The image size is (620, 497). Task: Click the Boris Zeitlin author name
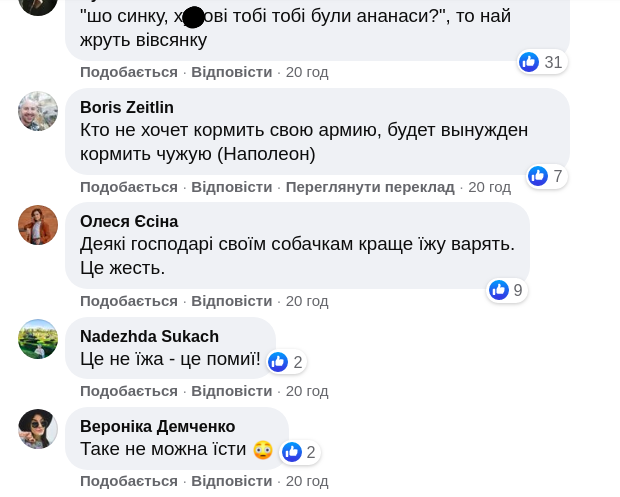[x=127, y=108]
